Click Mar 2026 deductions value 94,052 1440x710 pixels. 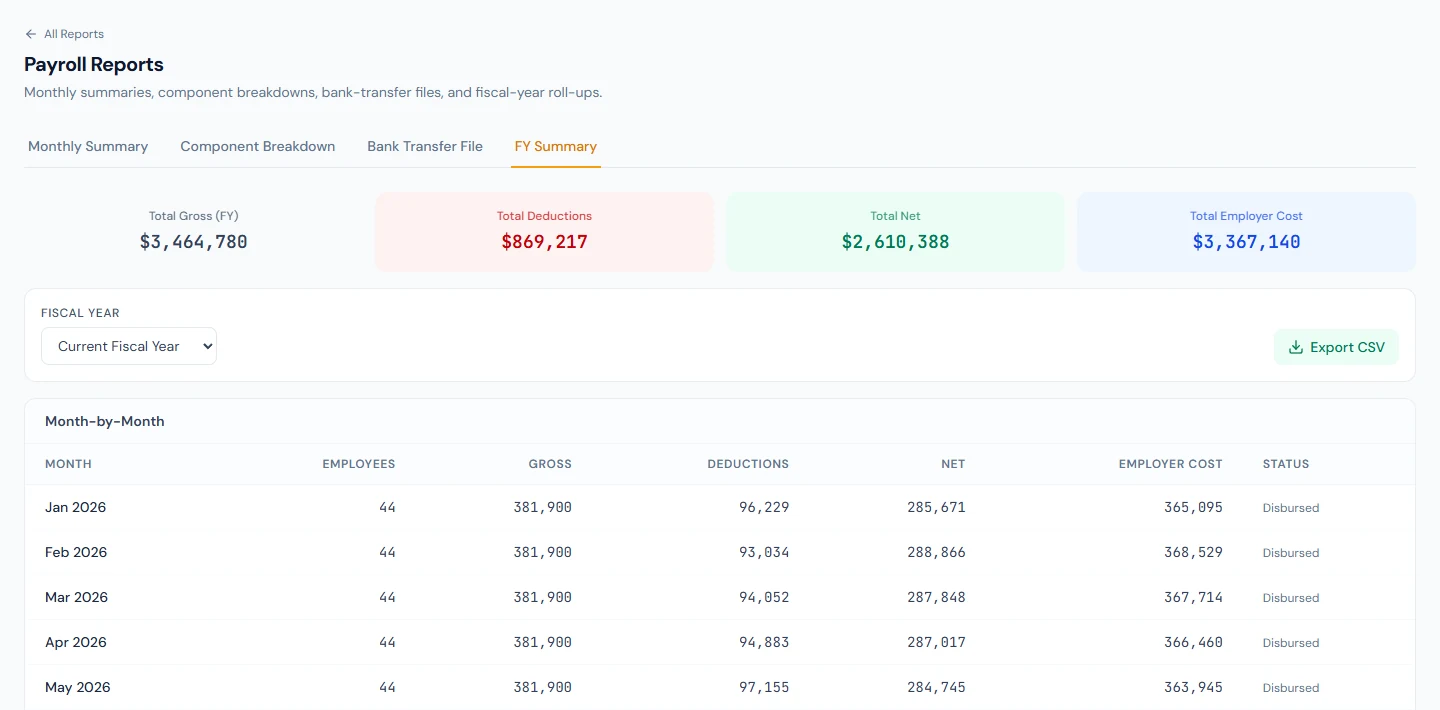point(764,597)
